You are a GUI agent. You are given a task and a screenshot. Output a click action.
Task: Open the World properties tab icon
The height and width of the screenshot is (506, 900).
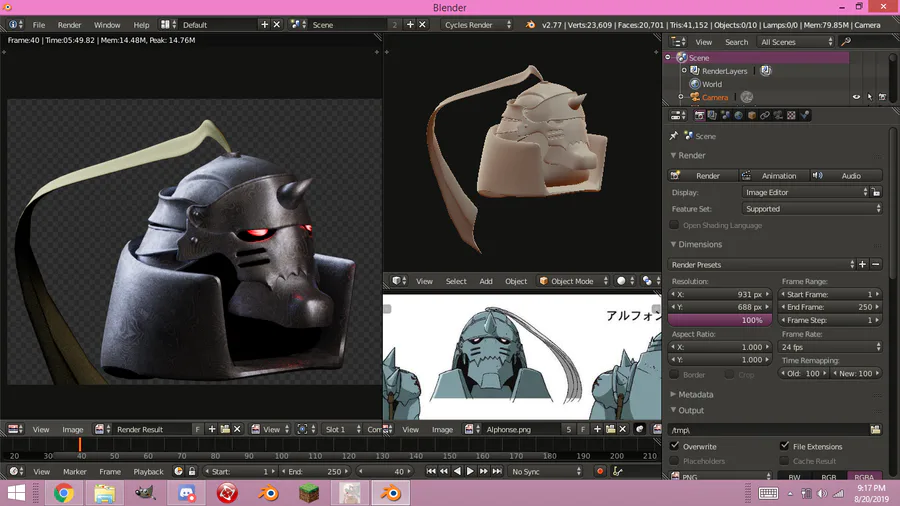pos(738,115)
